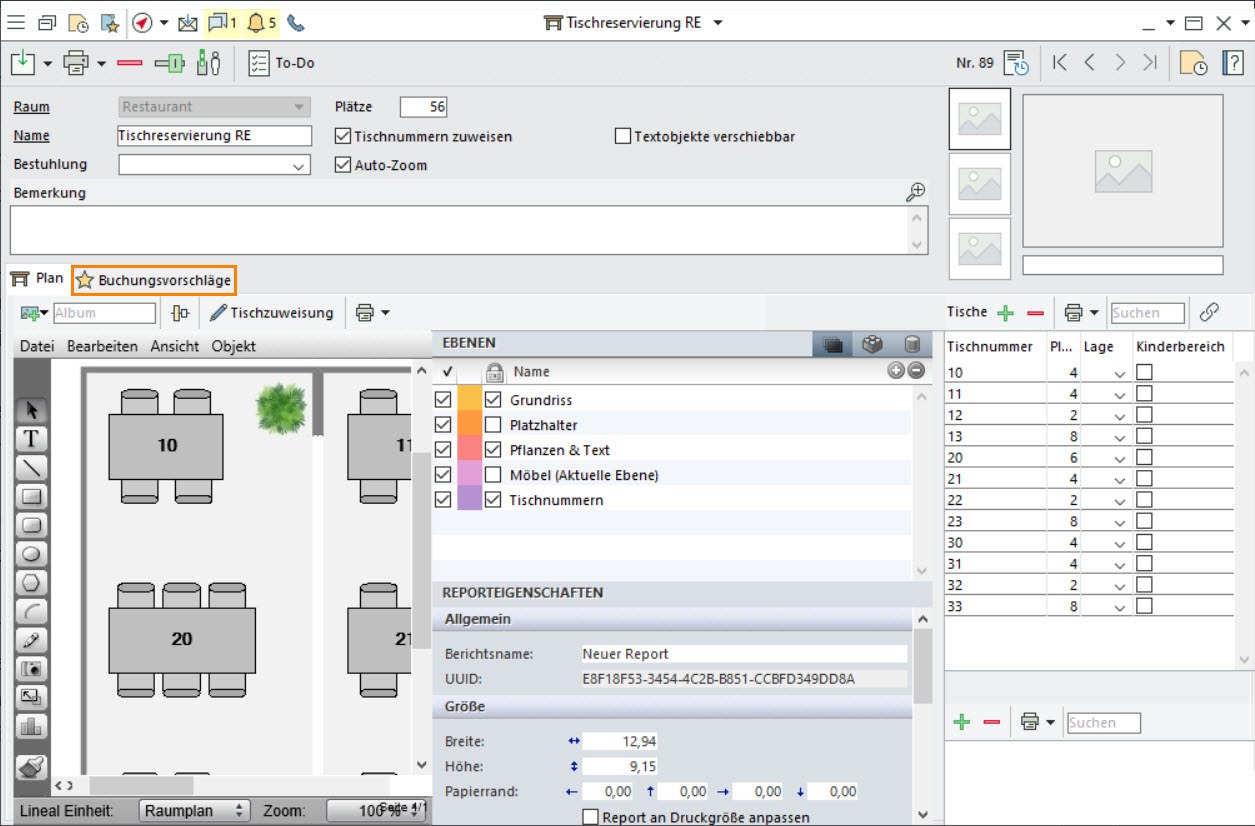Switch to Buchungsvorschläge tab
Image resolution: width=1255 pixels, height=826 pixels.
tap(154, 281)
